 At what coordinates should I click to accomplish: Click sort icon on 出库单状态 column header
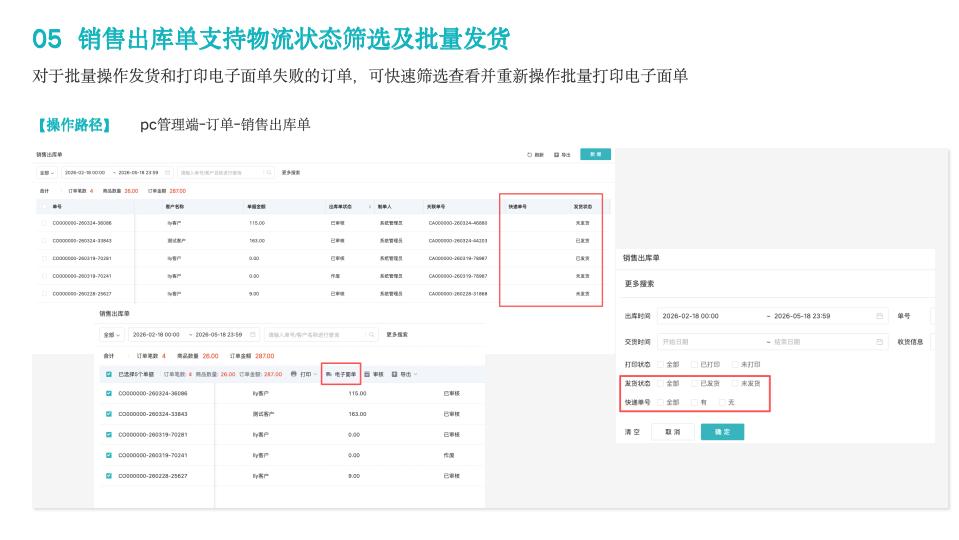click(x=370, y=207)
